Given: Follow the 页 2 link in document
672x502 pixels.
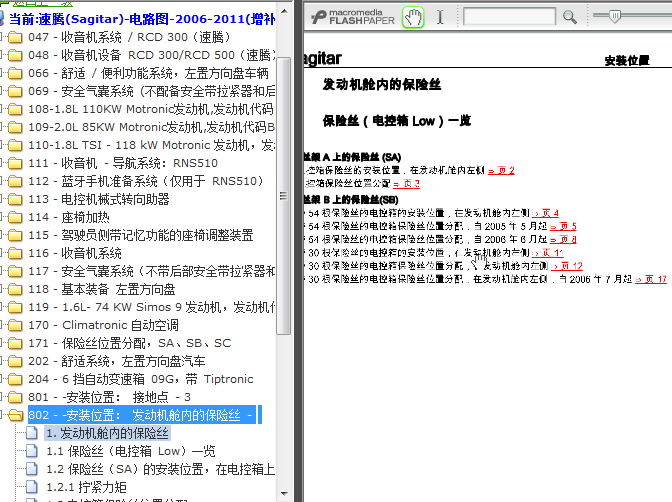Looking at the screenshot, I should click(x=501, y=171).
